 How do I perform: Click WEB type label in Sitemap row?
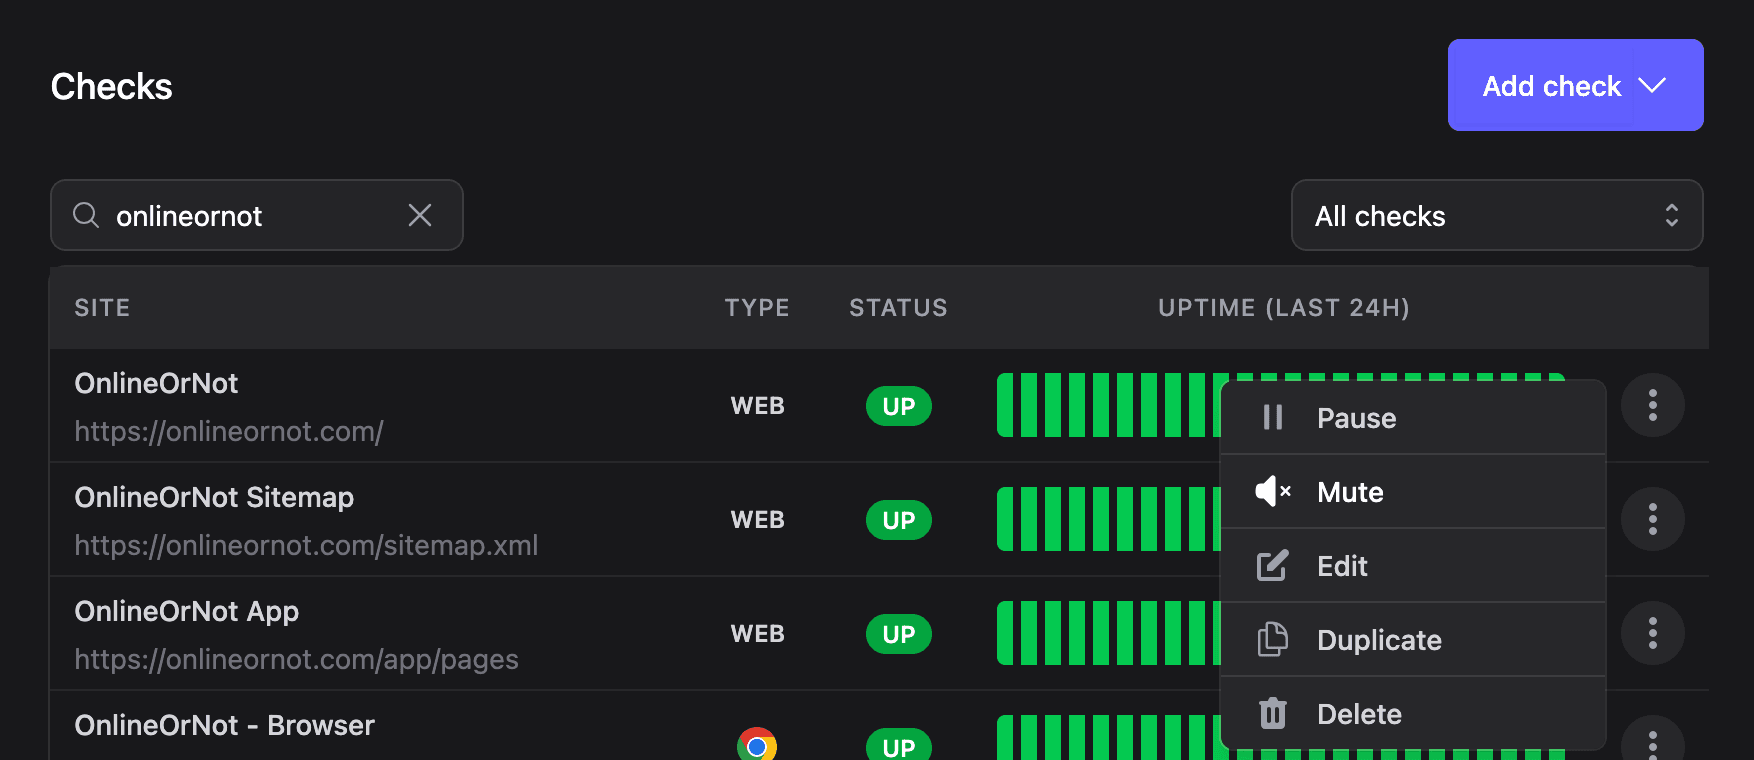pos(758,520)
